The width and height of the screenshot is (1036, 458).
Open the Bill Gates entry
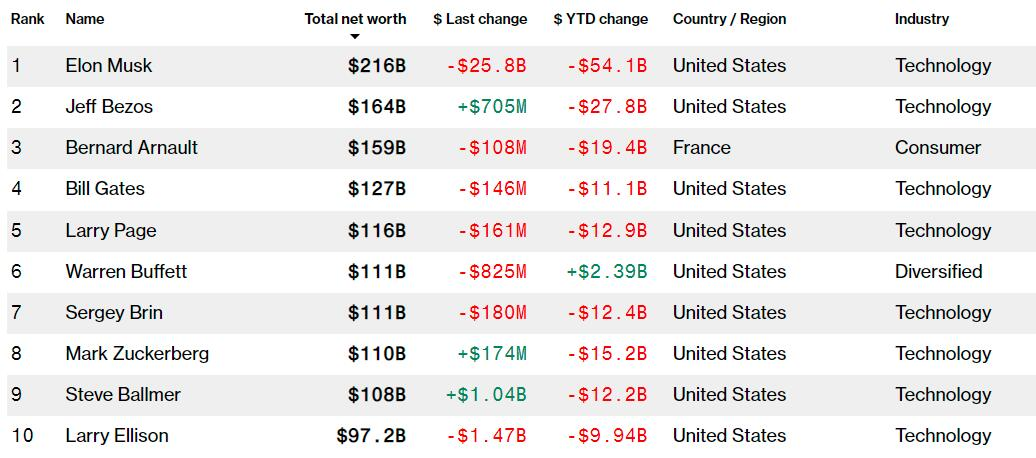[x=105, y=189]
